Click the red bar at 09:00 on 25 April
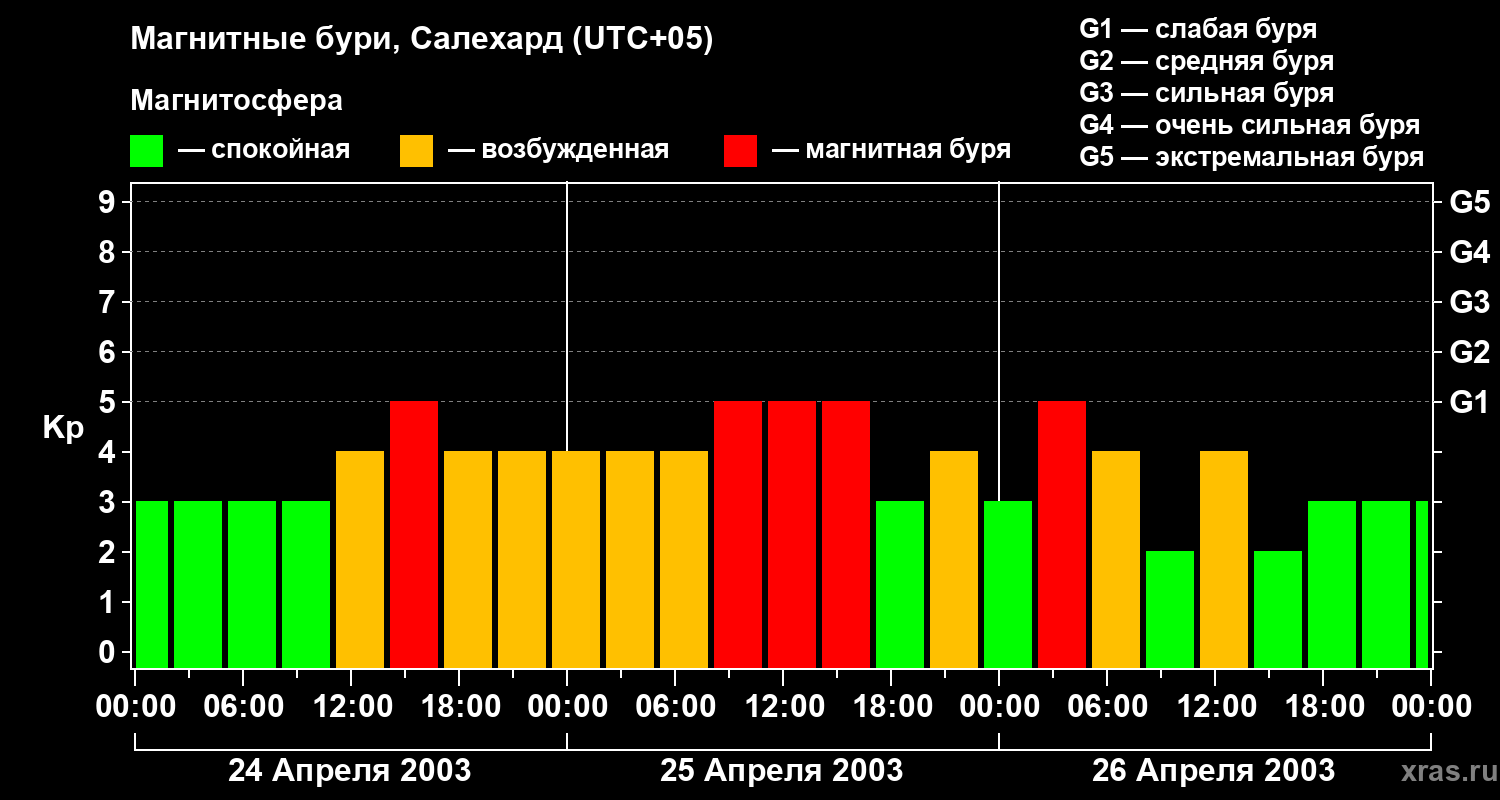The width and height of the screenshot is (1500, 800). (738, 535)
